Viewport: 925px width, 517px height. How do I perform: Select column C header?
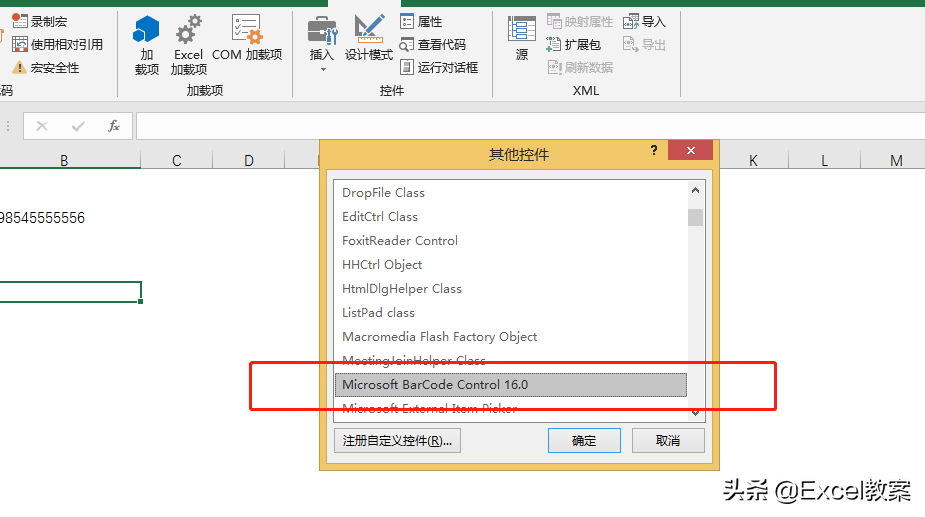(176, 161)
